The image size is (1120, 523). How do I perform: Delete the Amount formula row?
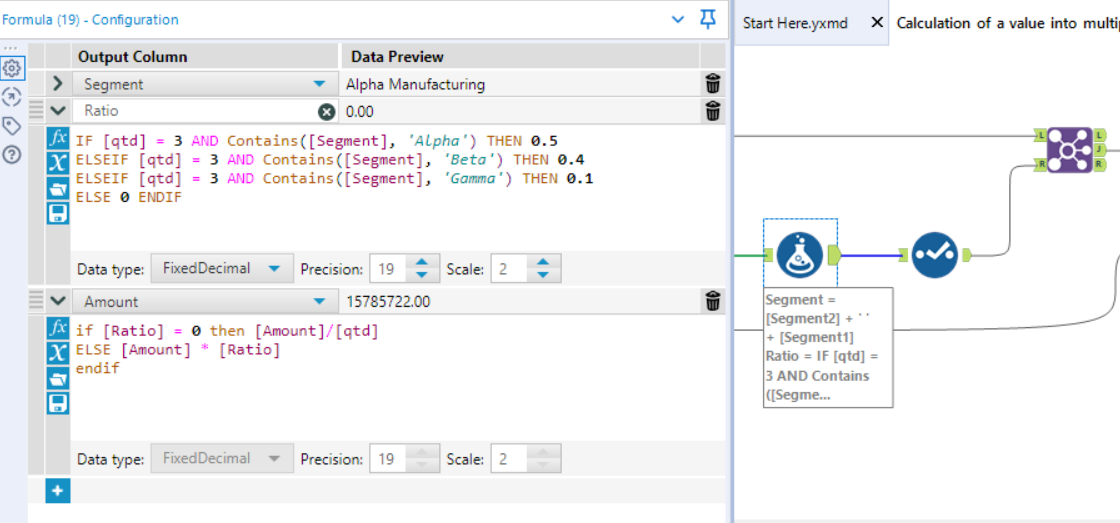(712, 301)
